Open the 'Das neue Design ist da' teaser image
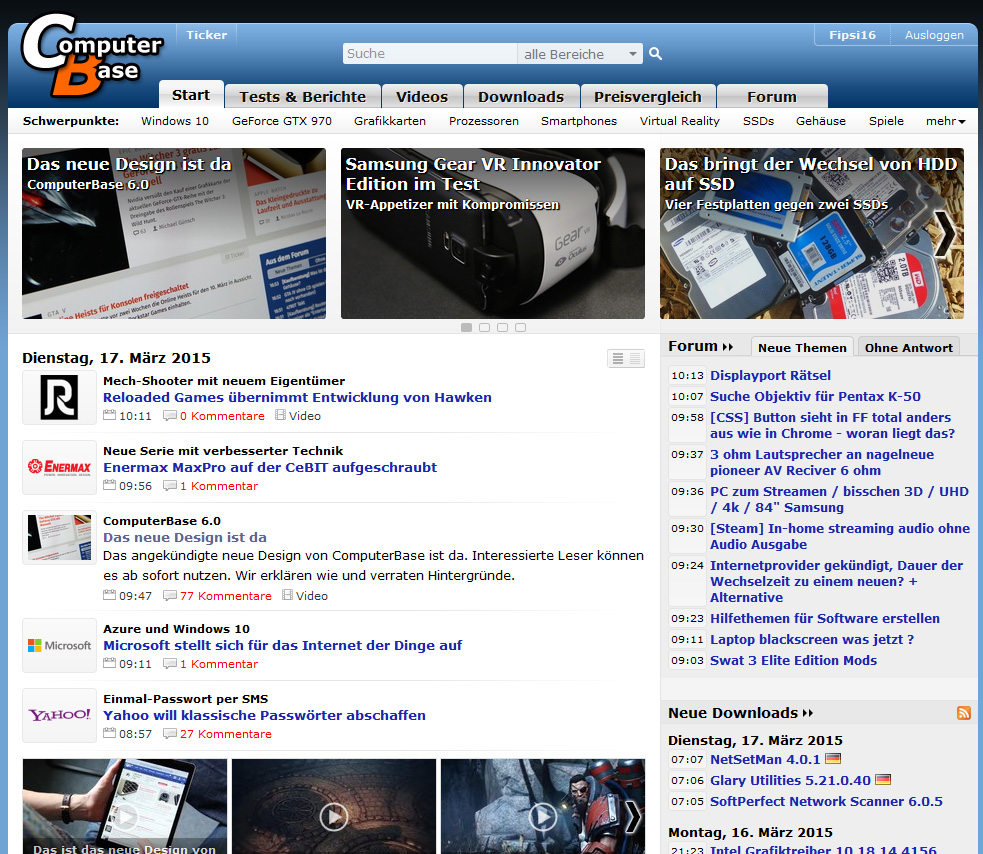Viewport: 983px width, 854px height. pyautogui.click(x=174, y=233)
